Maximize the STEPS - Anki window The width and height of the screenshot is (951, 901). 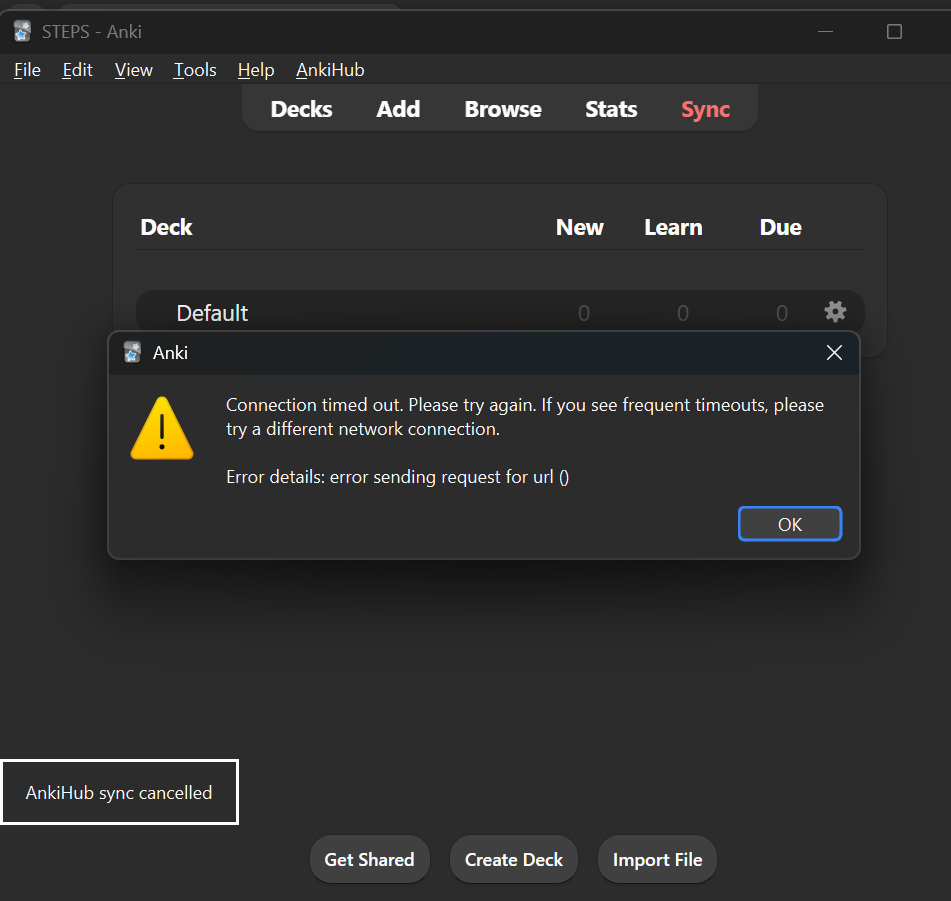click(894, 31)
